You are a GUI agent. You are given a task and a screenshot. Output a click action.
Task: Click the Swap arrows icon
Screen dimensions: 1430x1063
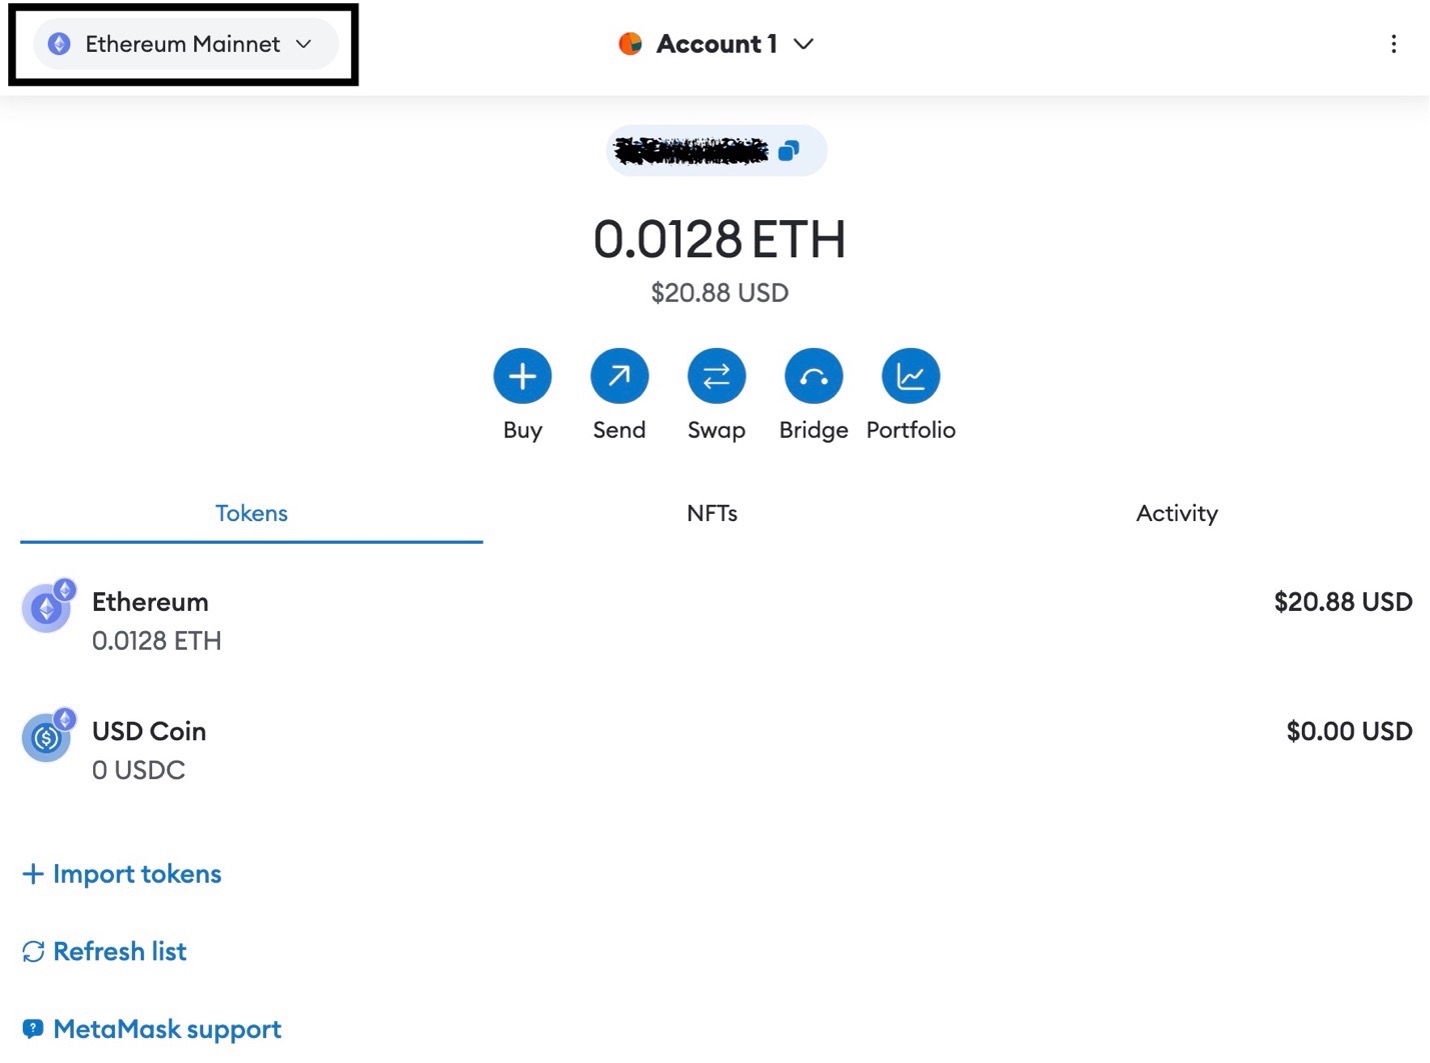[x=716, y=377]
